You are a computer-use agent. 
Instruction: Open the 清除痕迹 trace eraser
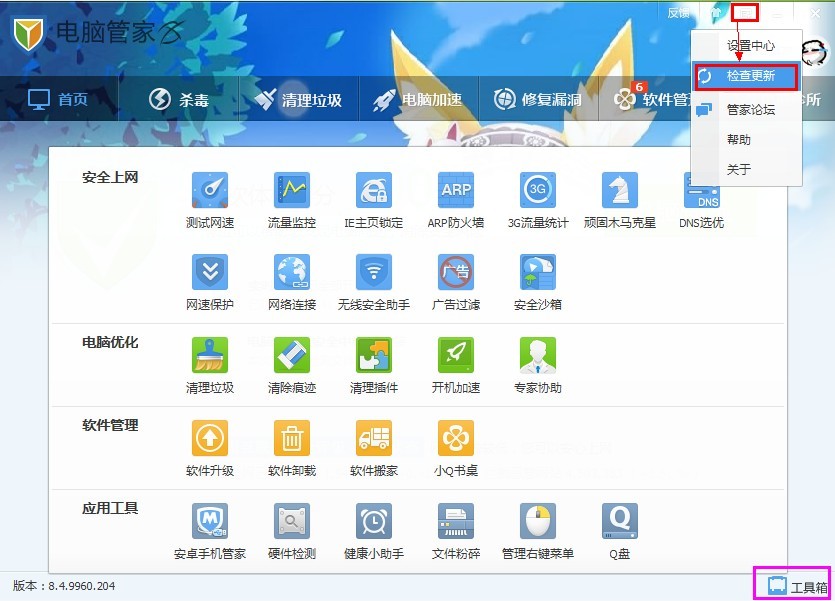[x=292, y=365]
